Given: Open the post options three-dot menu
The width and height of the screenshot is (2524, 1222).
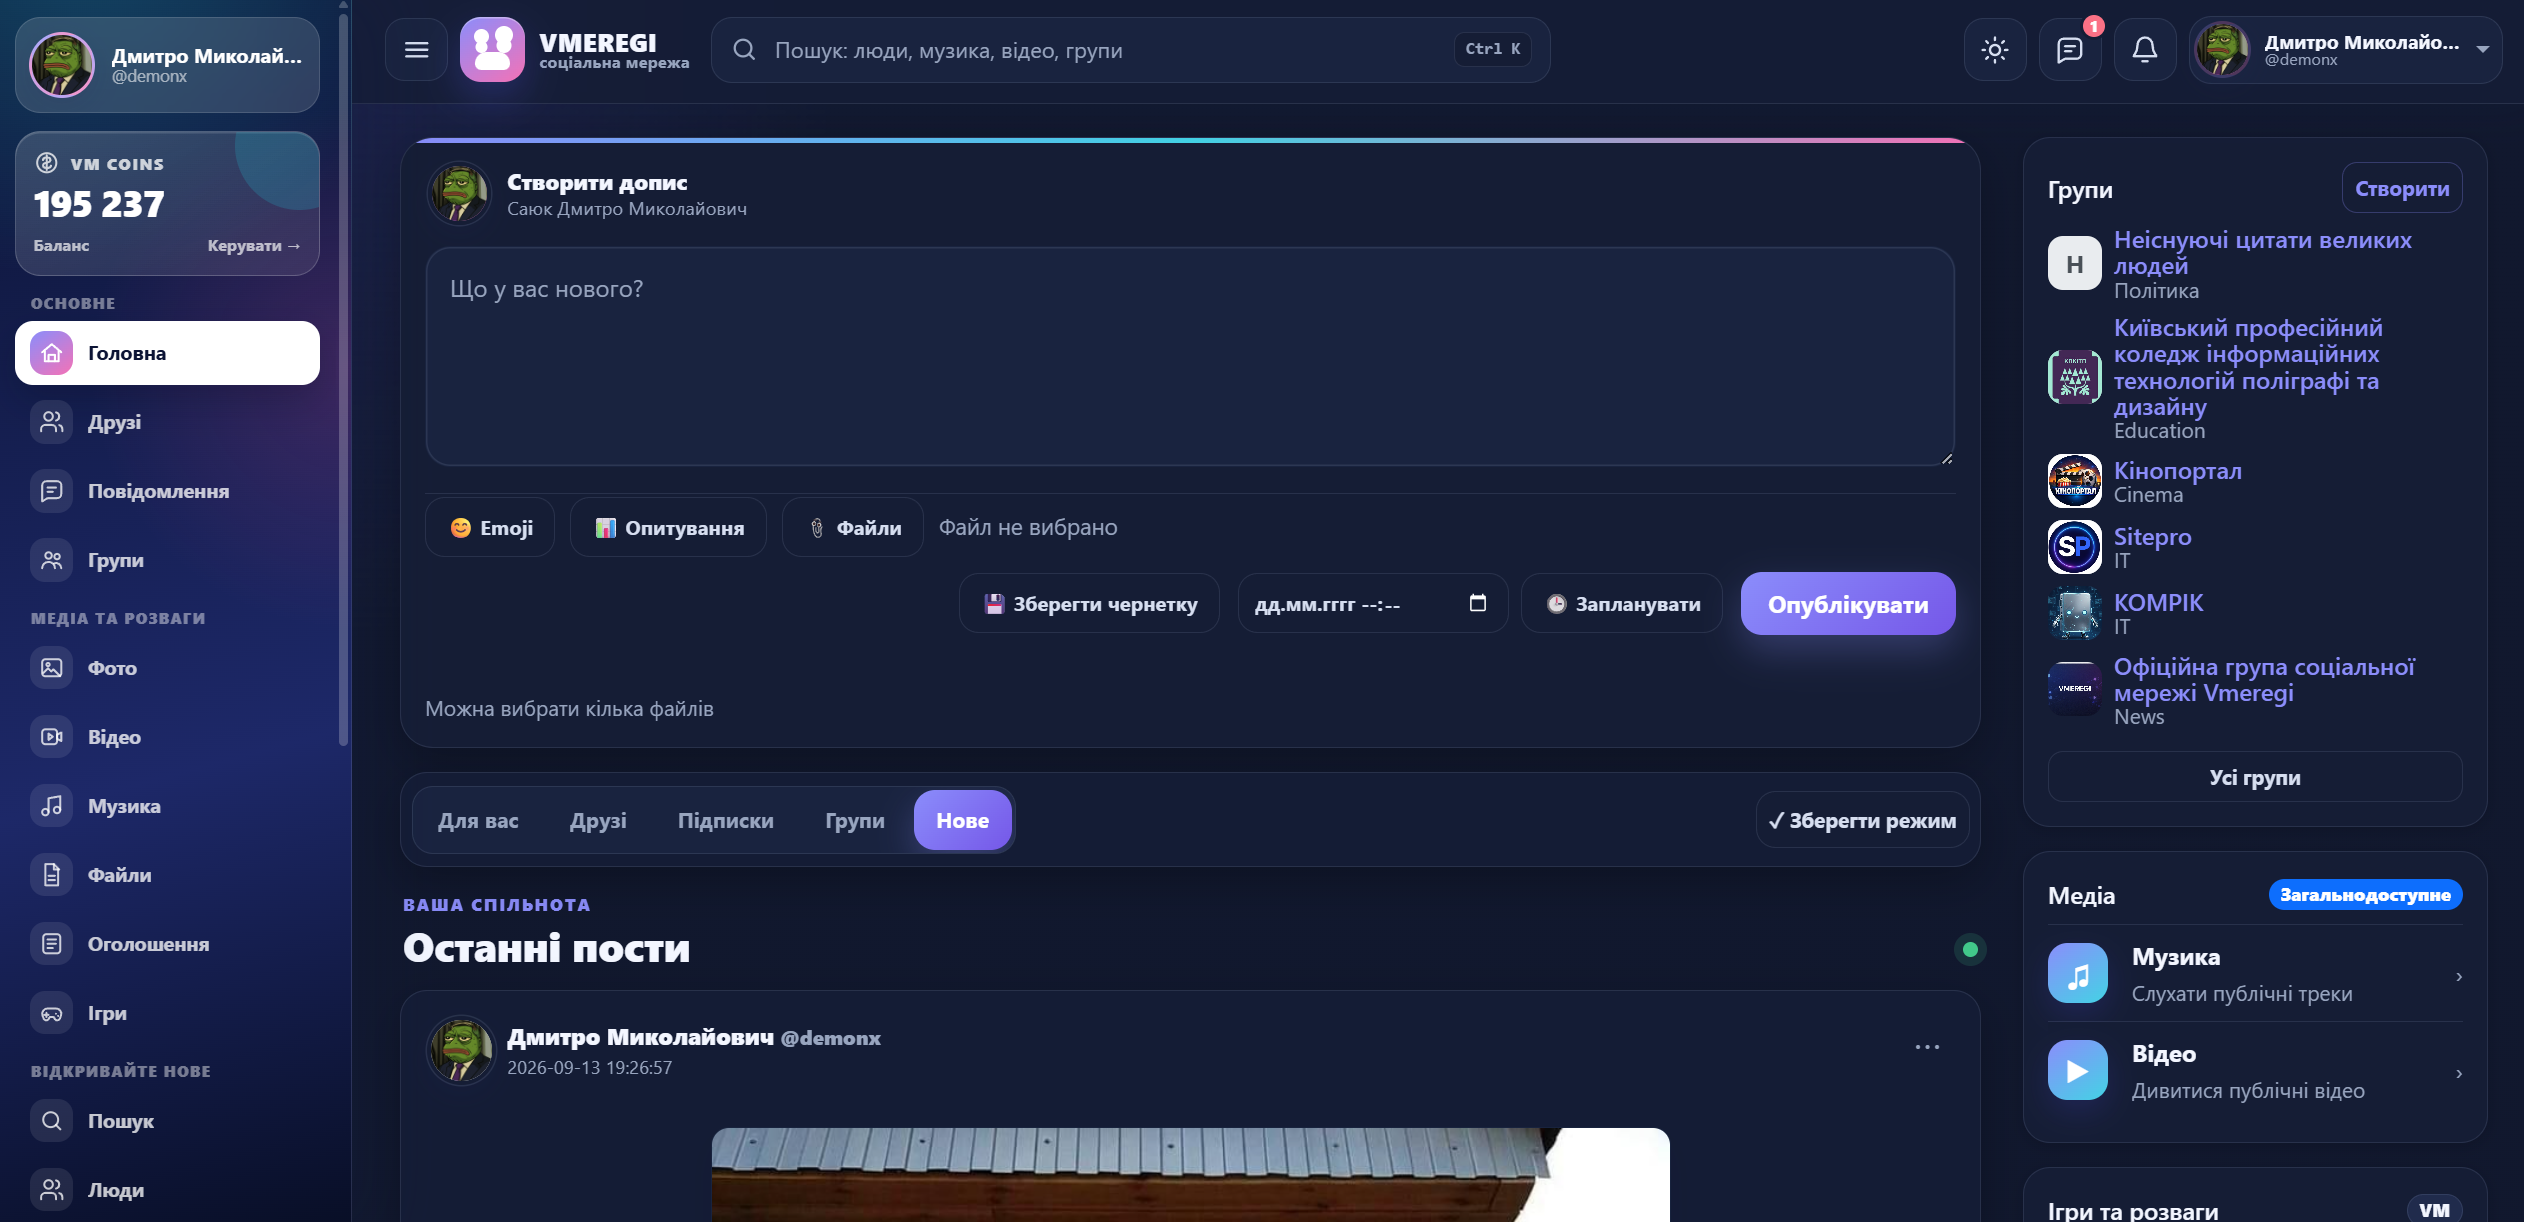Looking at the screenshot, I should point(1927,1047).
